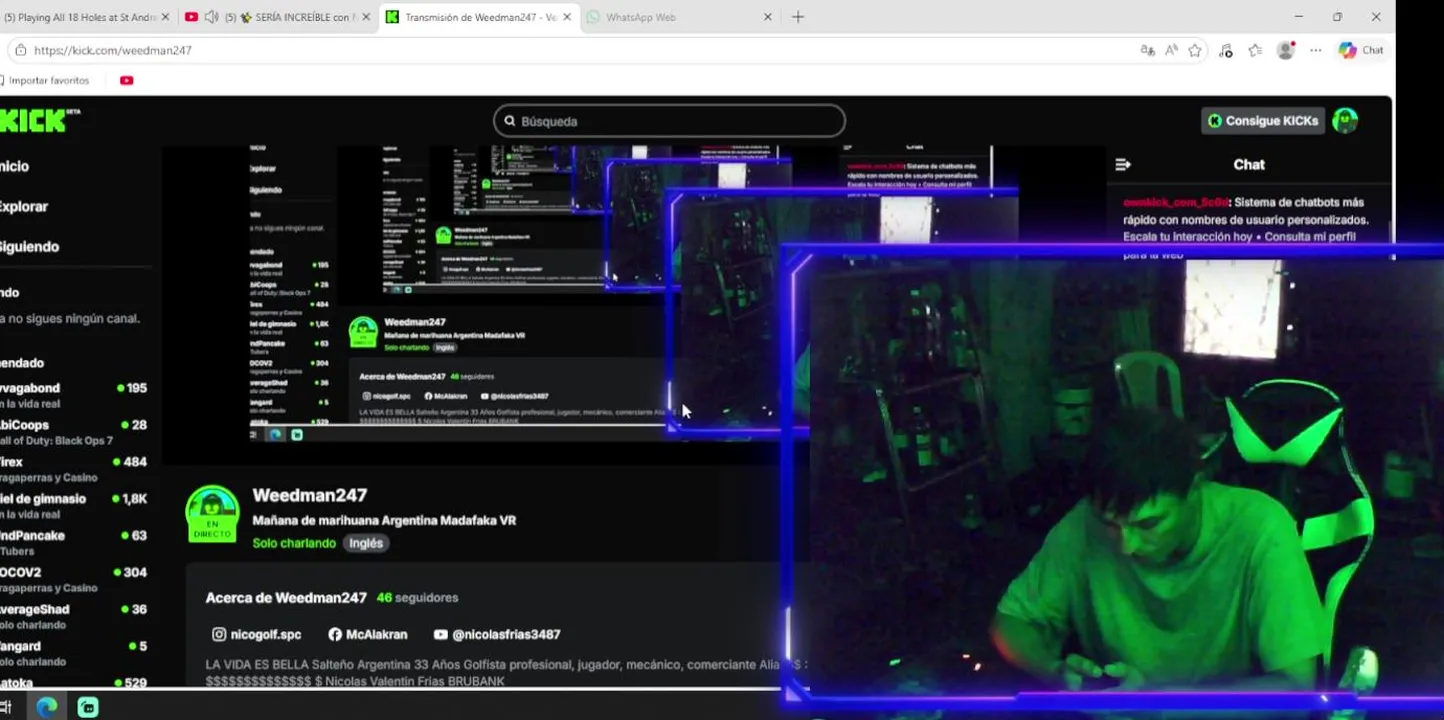Open Microsoft Edge from the taskbar
Image resolution: width=1444 pixels, height=720 pixels.
[x=47, y=706]
